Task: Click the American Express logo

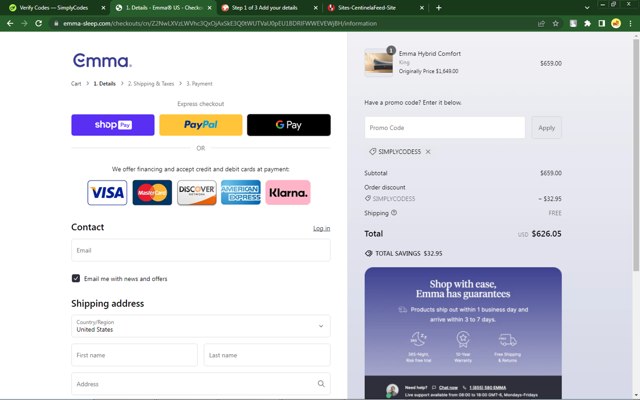Action: click(241, 193)
